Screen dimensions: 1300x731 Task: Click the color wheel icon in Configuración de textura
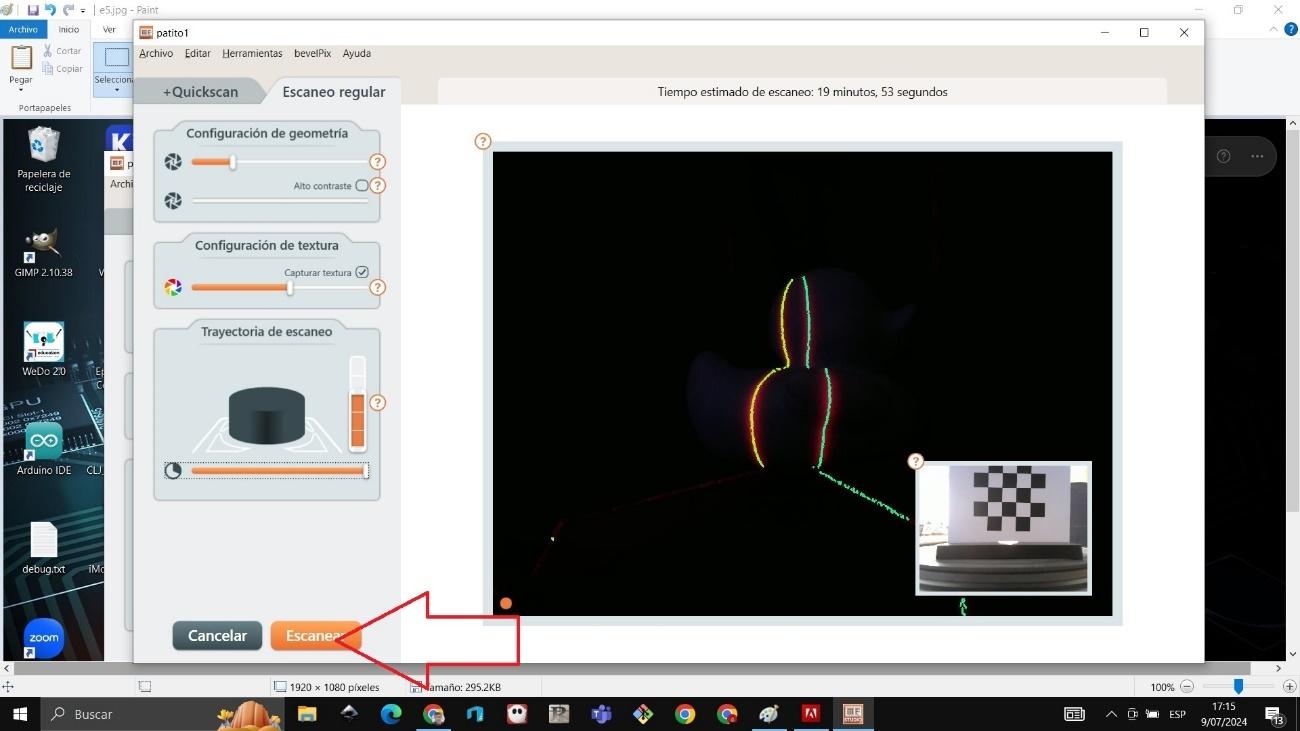(173, 288)
